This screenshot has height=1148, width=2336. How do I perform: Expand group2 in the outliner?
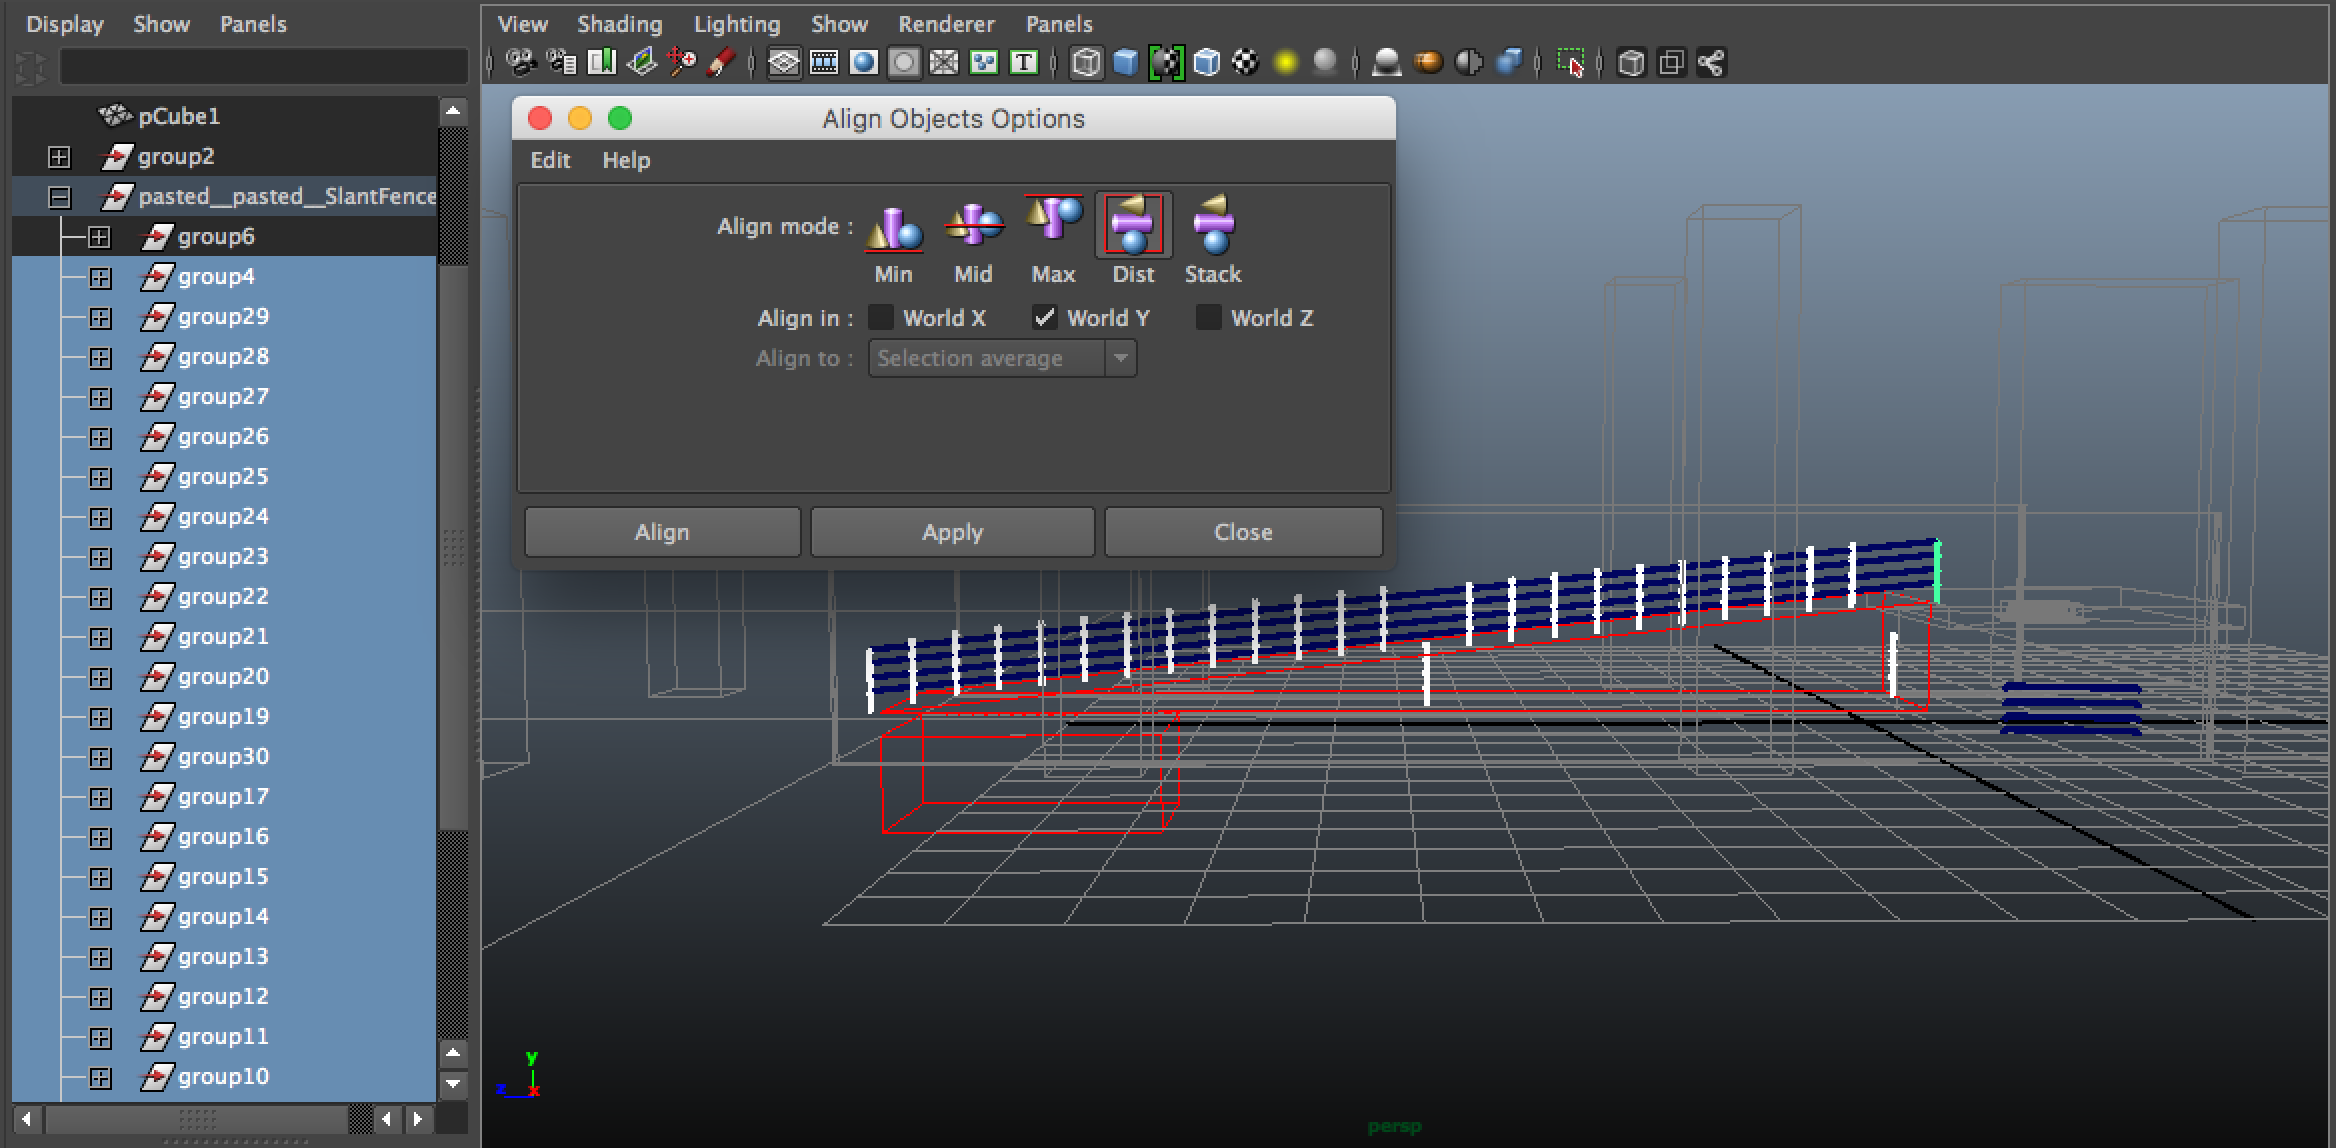pyautogui.click(x=59, y=157)
